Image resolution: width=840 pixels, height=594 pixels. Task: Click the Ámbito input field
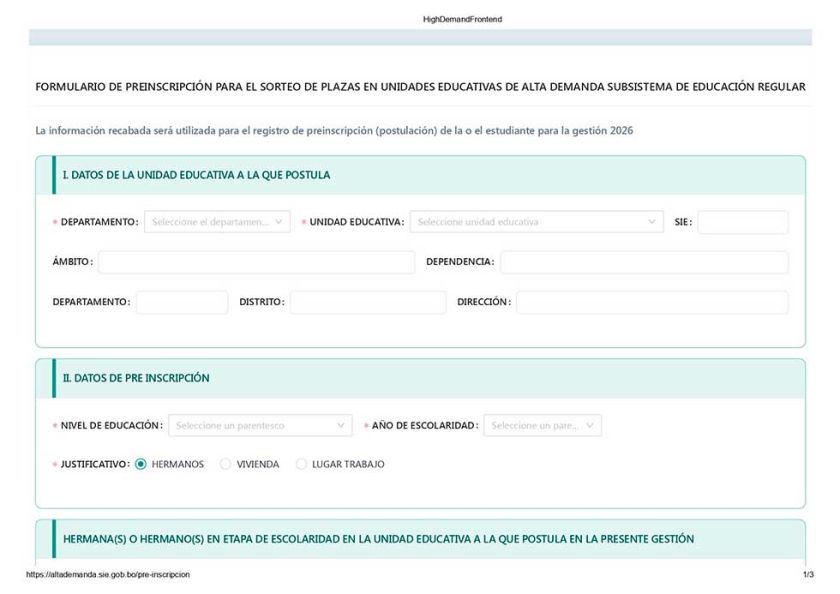[257, 262]
